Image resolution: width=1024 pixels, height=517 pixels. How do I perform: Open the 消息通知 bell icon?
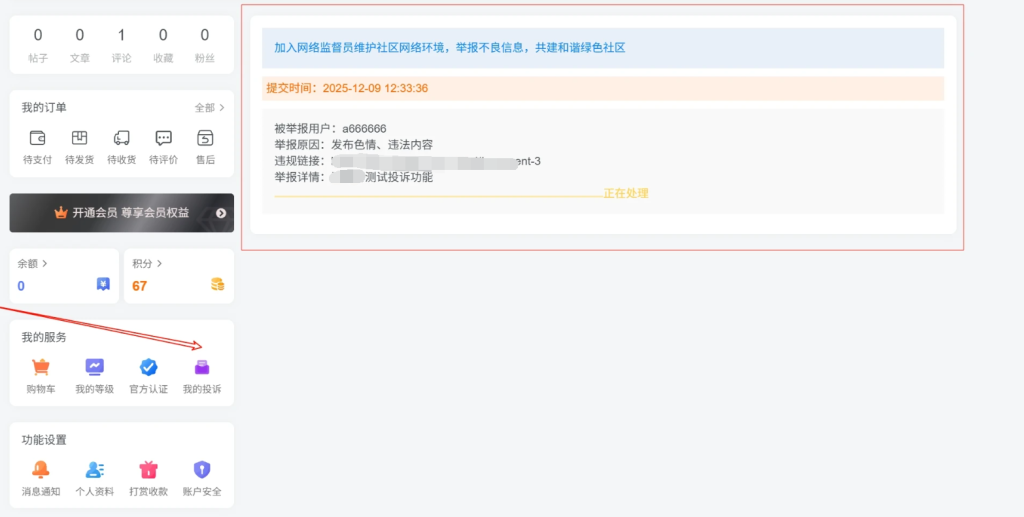point(40,469)
